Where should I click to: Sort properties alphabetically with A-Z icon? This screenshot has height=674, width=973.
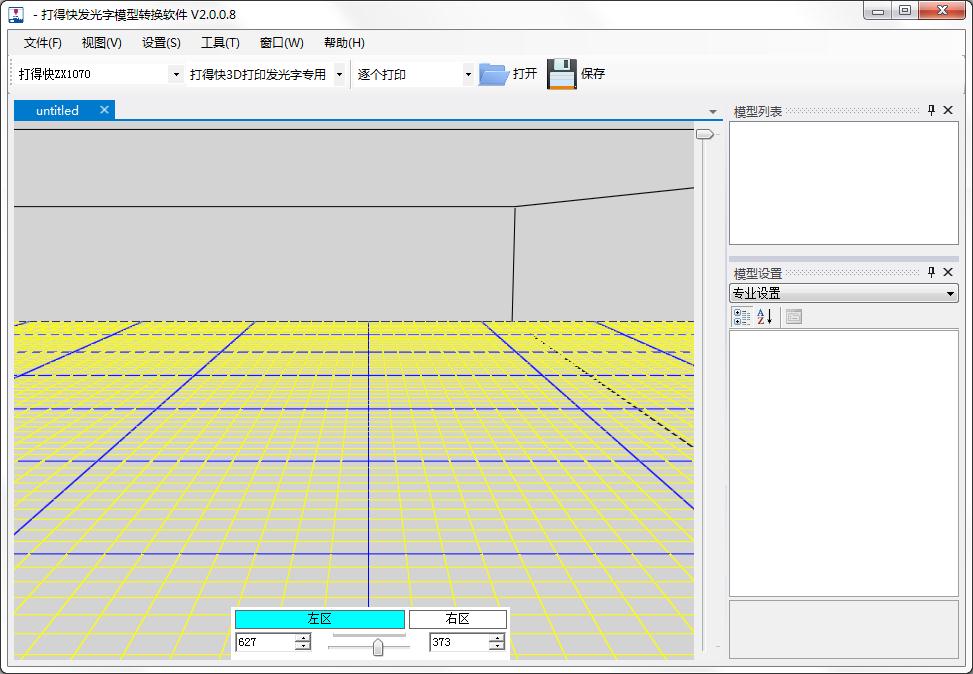pos(764,317)
